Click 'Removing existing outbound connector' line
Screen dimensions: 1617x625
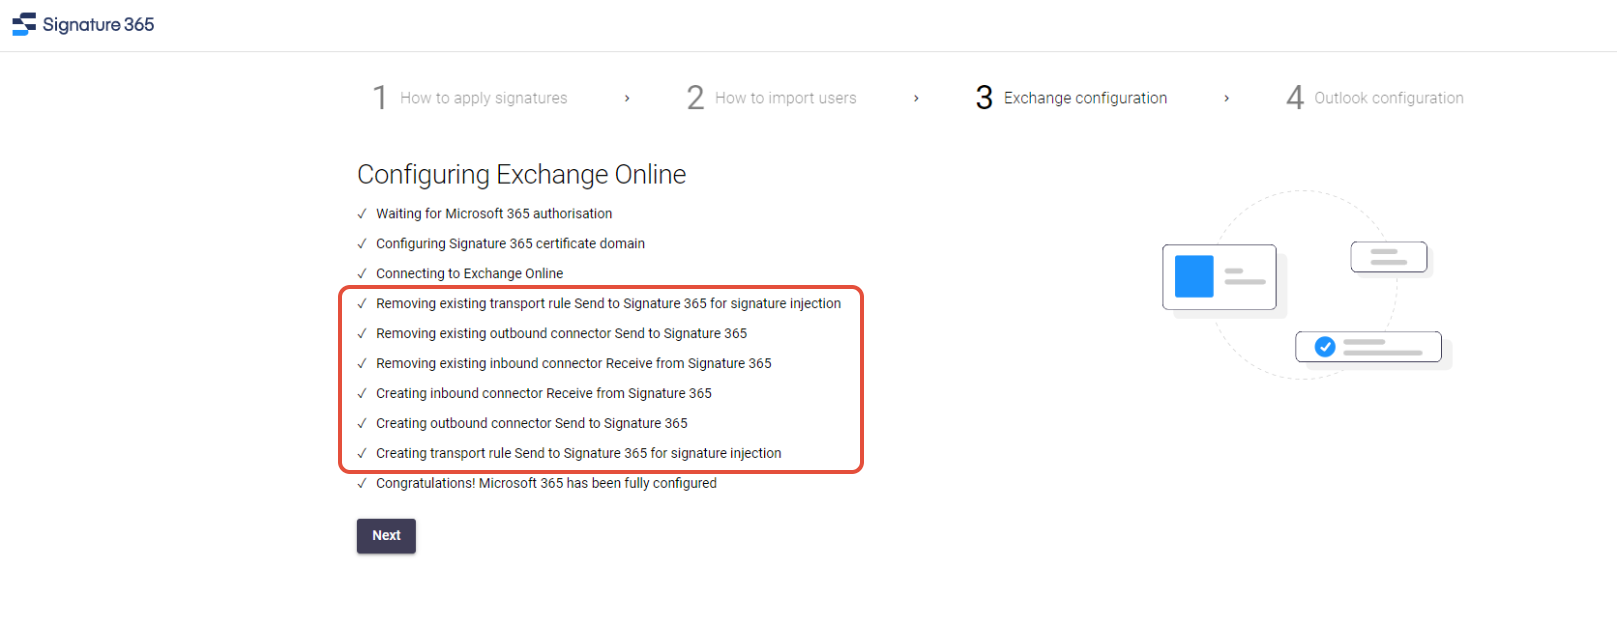point(561,334)
